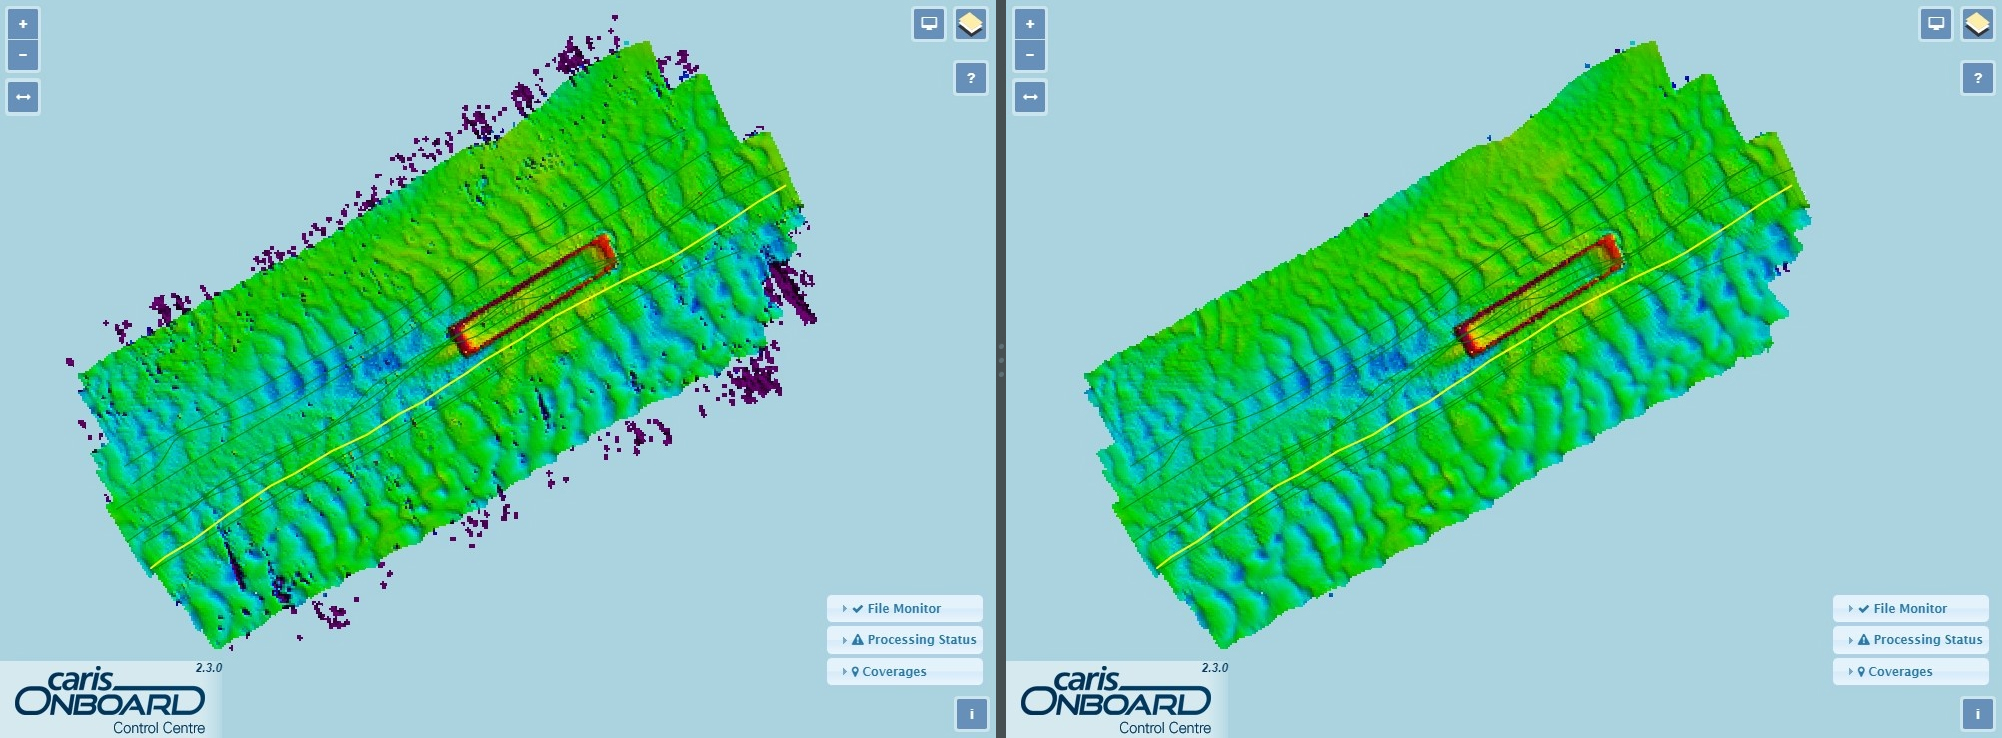The width and height of the screenshot is (2002, 738).
Task: Expand File Monitor panel in left view
Action: pyautogui.click(x=905, y=608)
